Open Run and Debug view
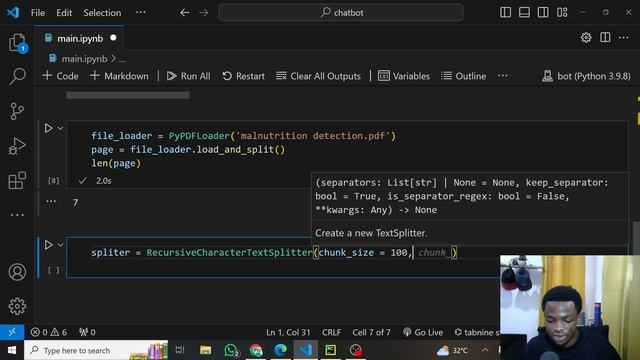Screen dimensions: 640x360 [x=17, y=146]
